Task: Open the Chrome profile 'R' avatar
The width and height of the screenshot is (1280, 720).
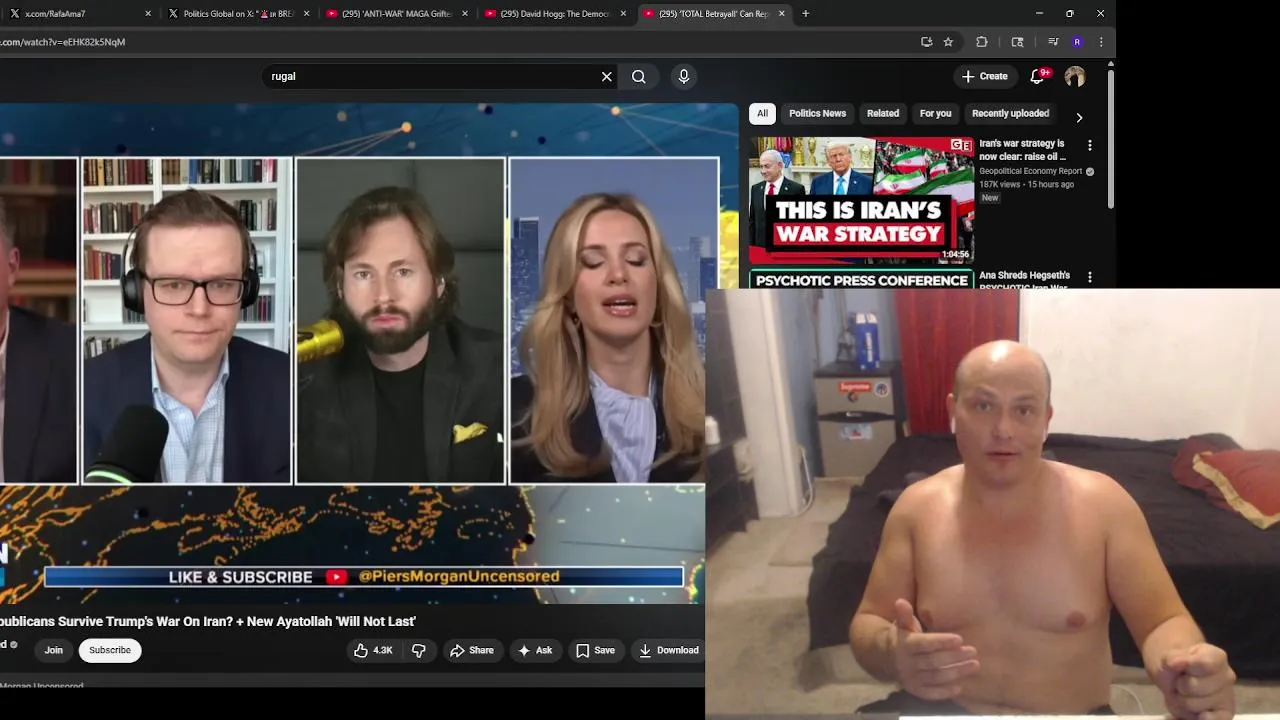Action: pyautogui.click(x=1077, y=42)
